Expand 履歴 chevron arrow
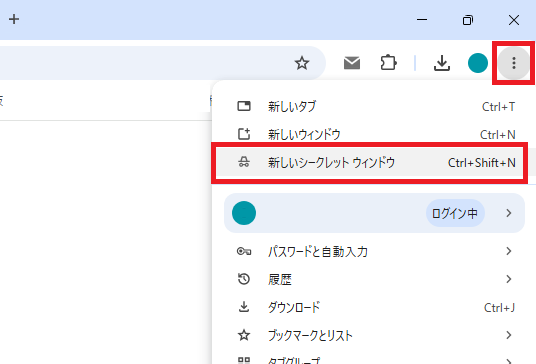This screenshot has height=364, width=536. click(509, 279)
